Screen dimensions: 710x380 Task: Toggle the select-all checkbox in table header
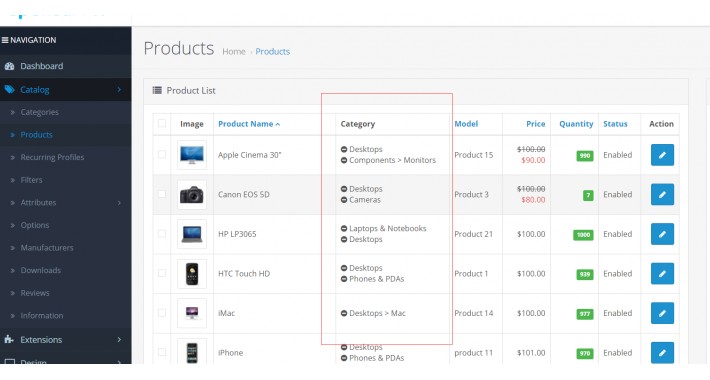[162, 123]
